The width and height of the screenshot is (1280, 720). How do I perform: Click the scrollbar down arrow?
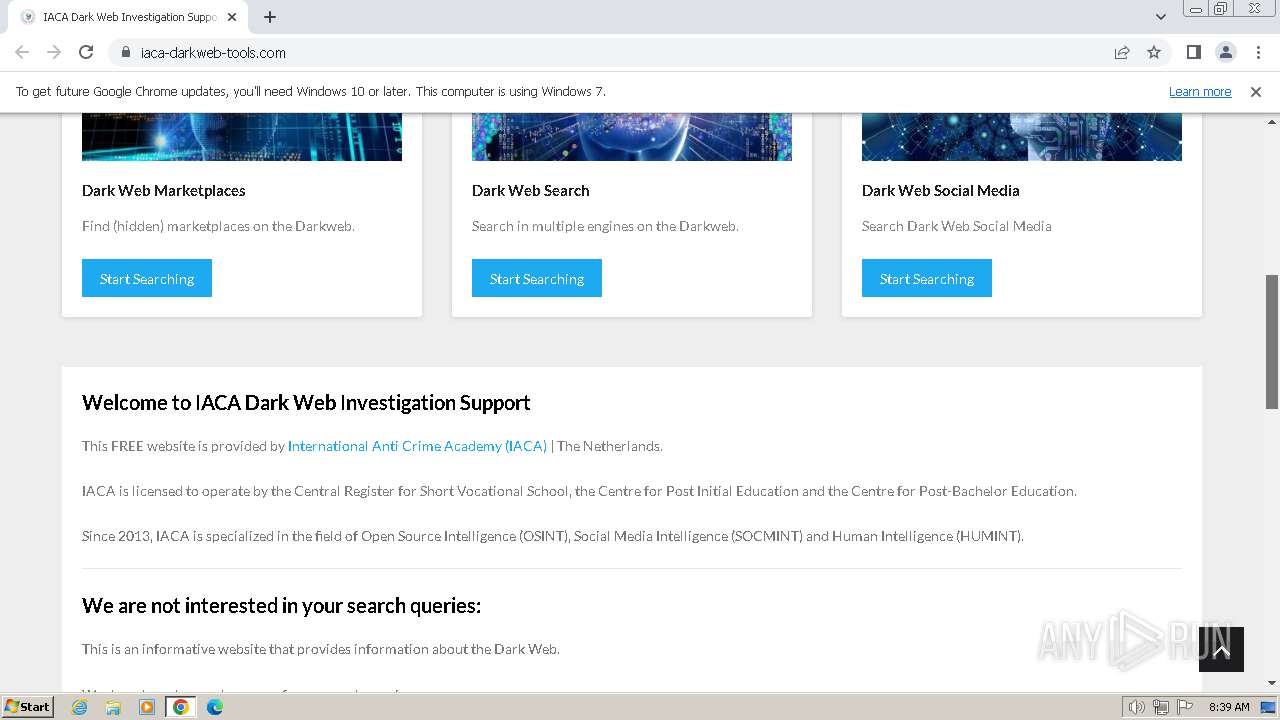(1272, 684)
